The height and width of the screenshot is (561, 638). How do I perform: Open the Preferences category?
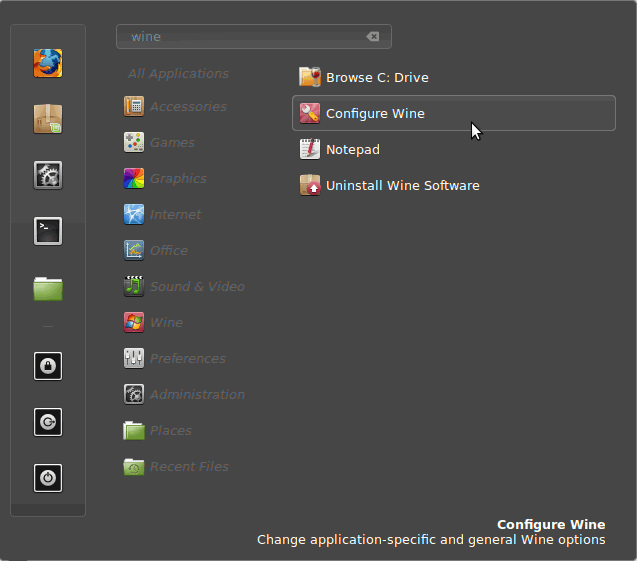click(187, 358)
